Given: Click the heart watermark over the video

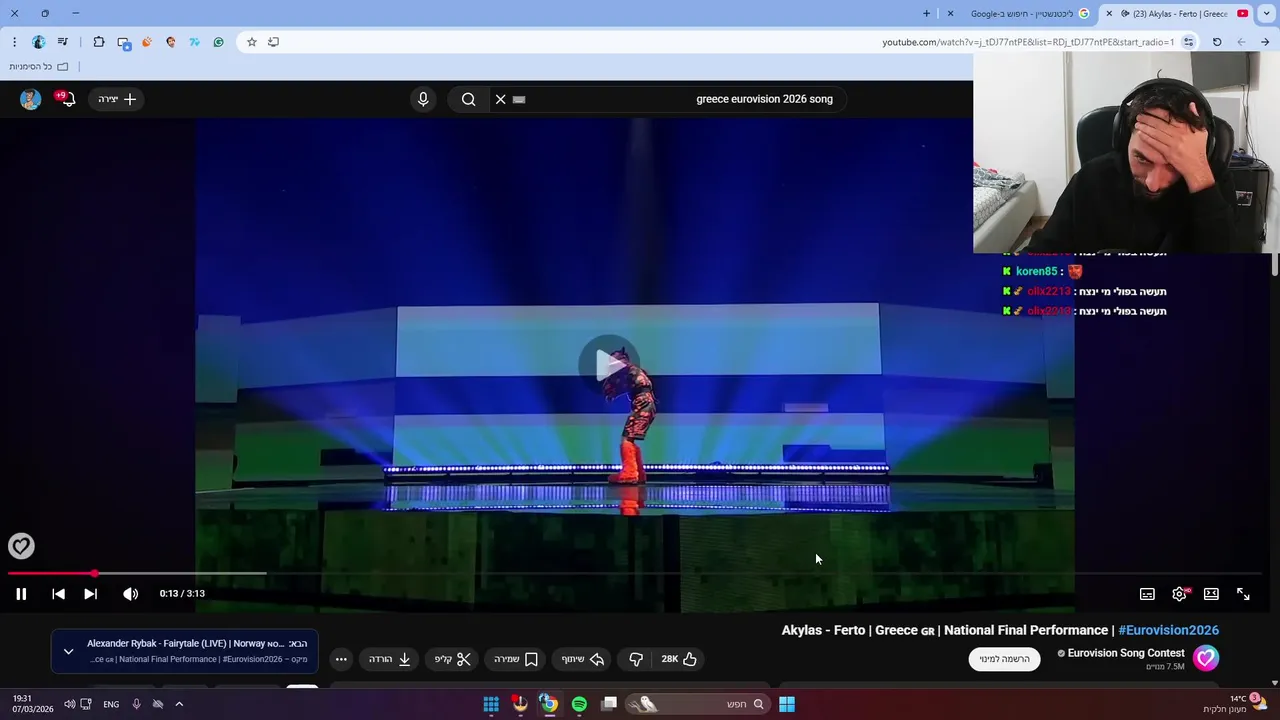Looking at the screenshot, I should point(21,545).
